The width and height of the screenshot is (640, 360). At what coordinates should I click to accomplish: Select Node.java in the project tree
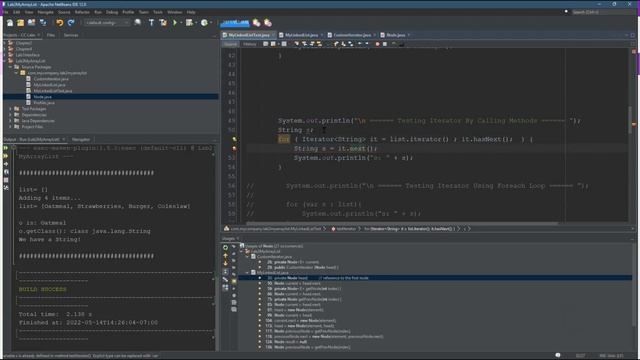point(42,97)
